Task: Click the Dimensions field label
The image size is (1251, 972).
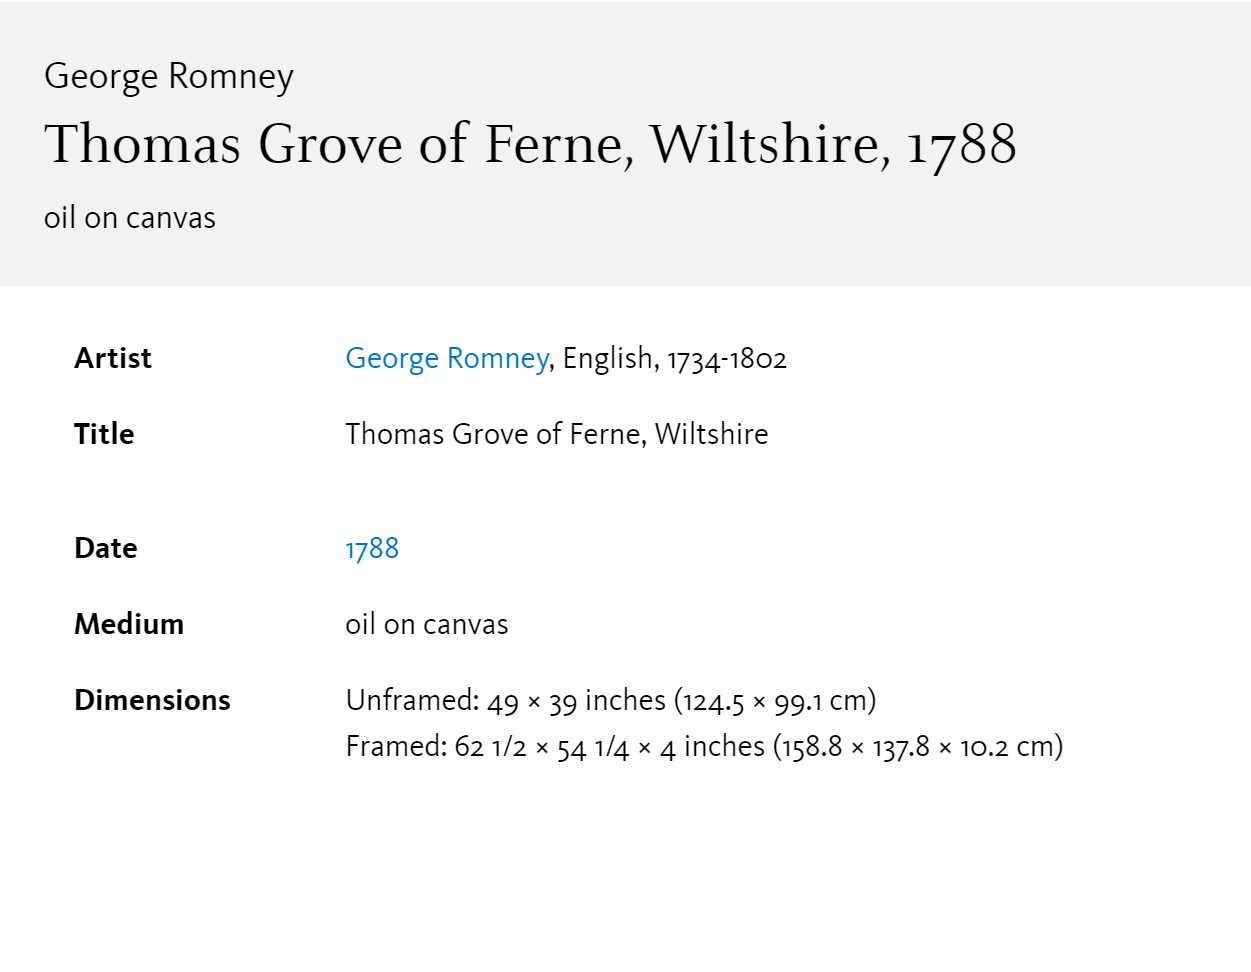Action: [152, 700]
